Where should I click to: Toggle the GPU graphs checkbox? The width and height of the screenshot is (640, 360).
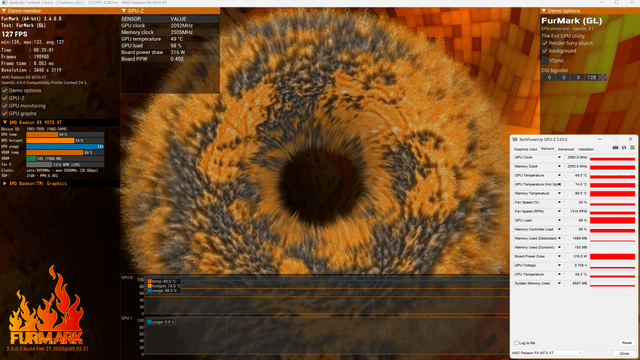point(5,113)
